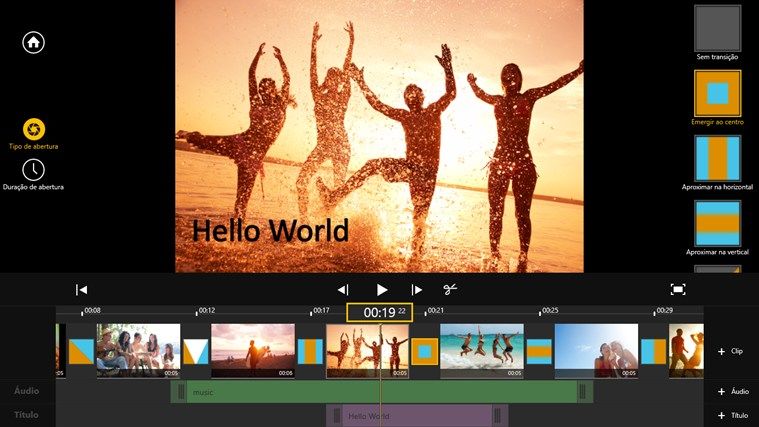
Task: Select the ocean jumping people clip
Action: [482, 351]
